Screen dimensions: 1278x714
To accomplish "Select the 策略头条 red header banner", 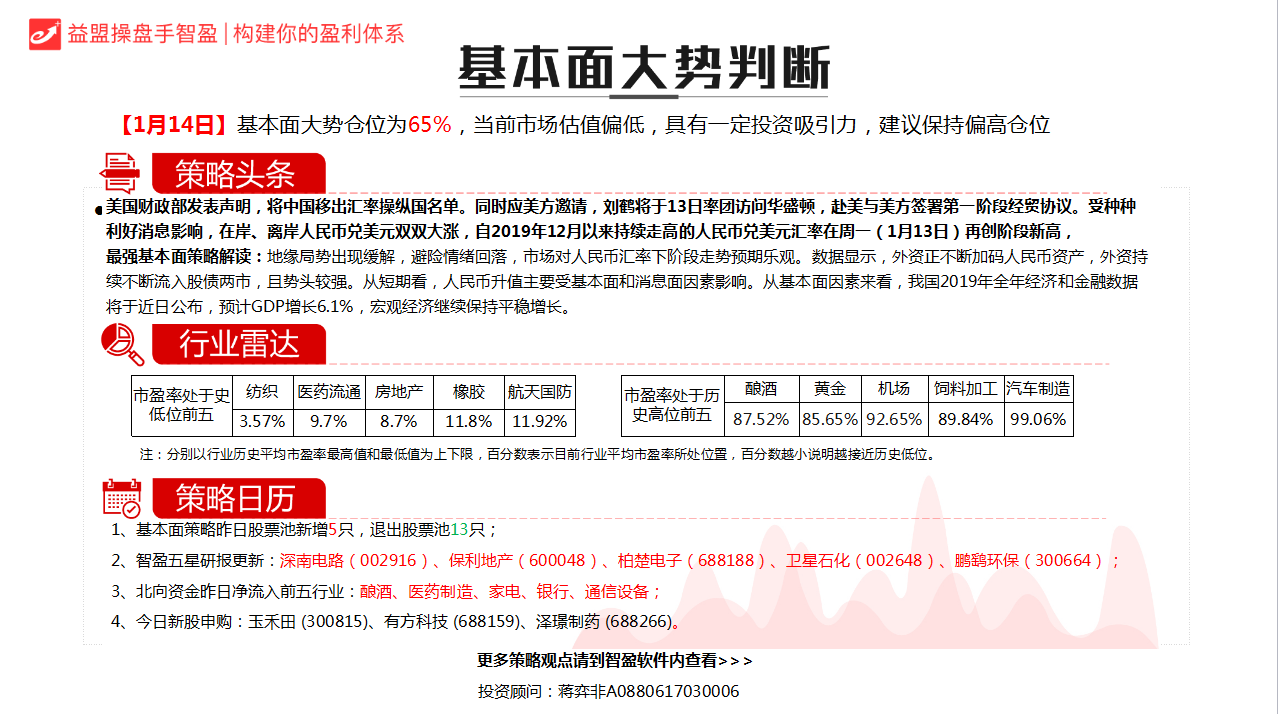I will tap(238, 174).
